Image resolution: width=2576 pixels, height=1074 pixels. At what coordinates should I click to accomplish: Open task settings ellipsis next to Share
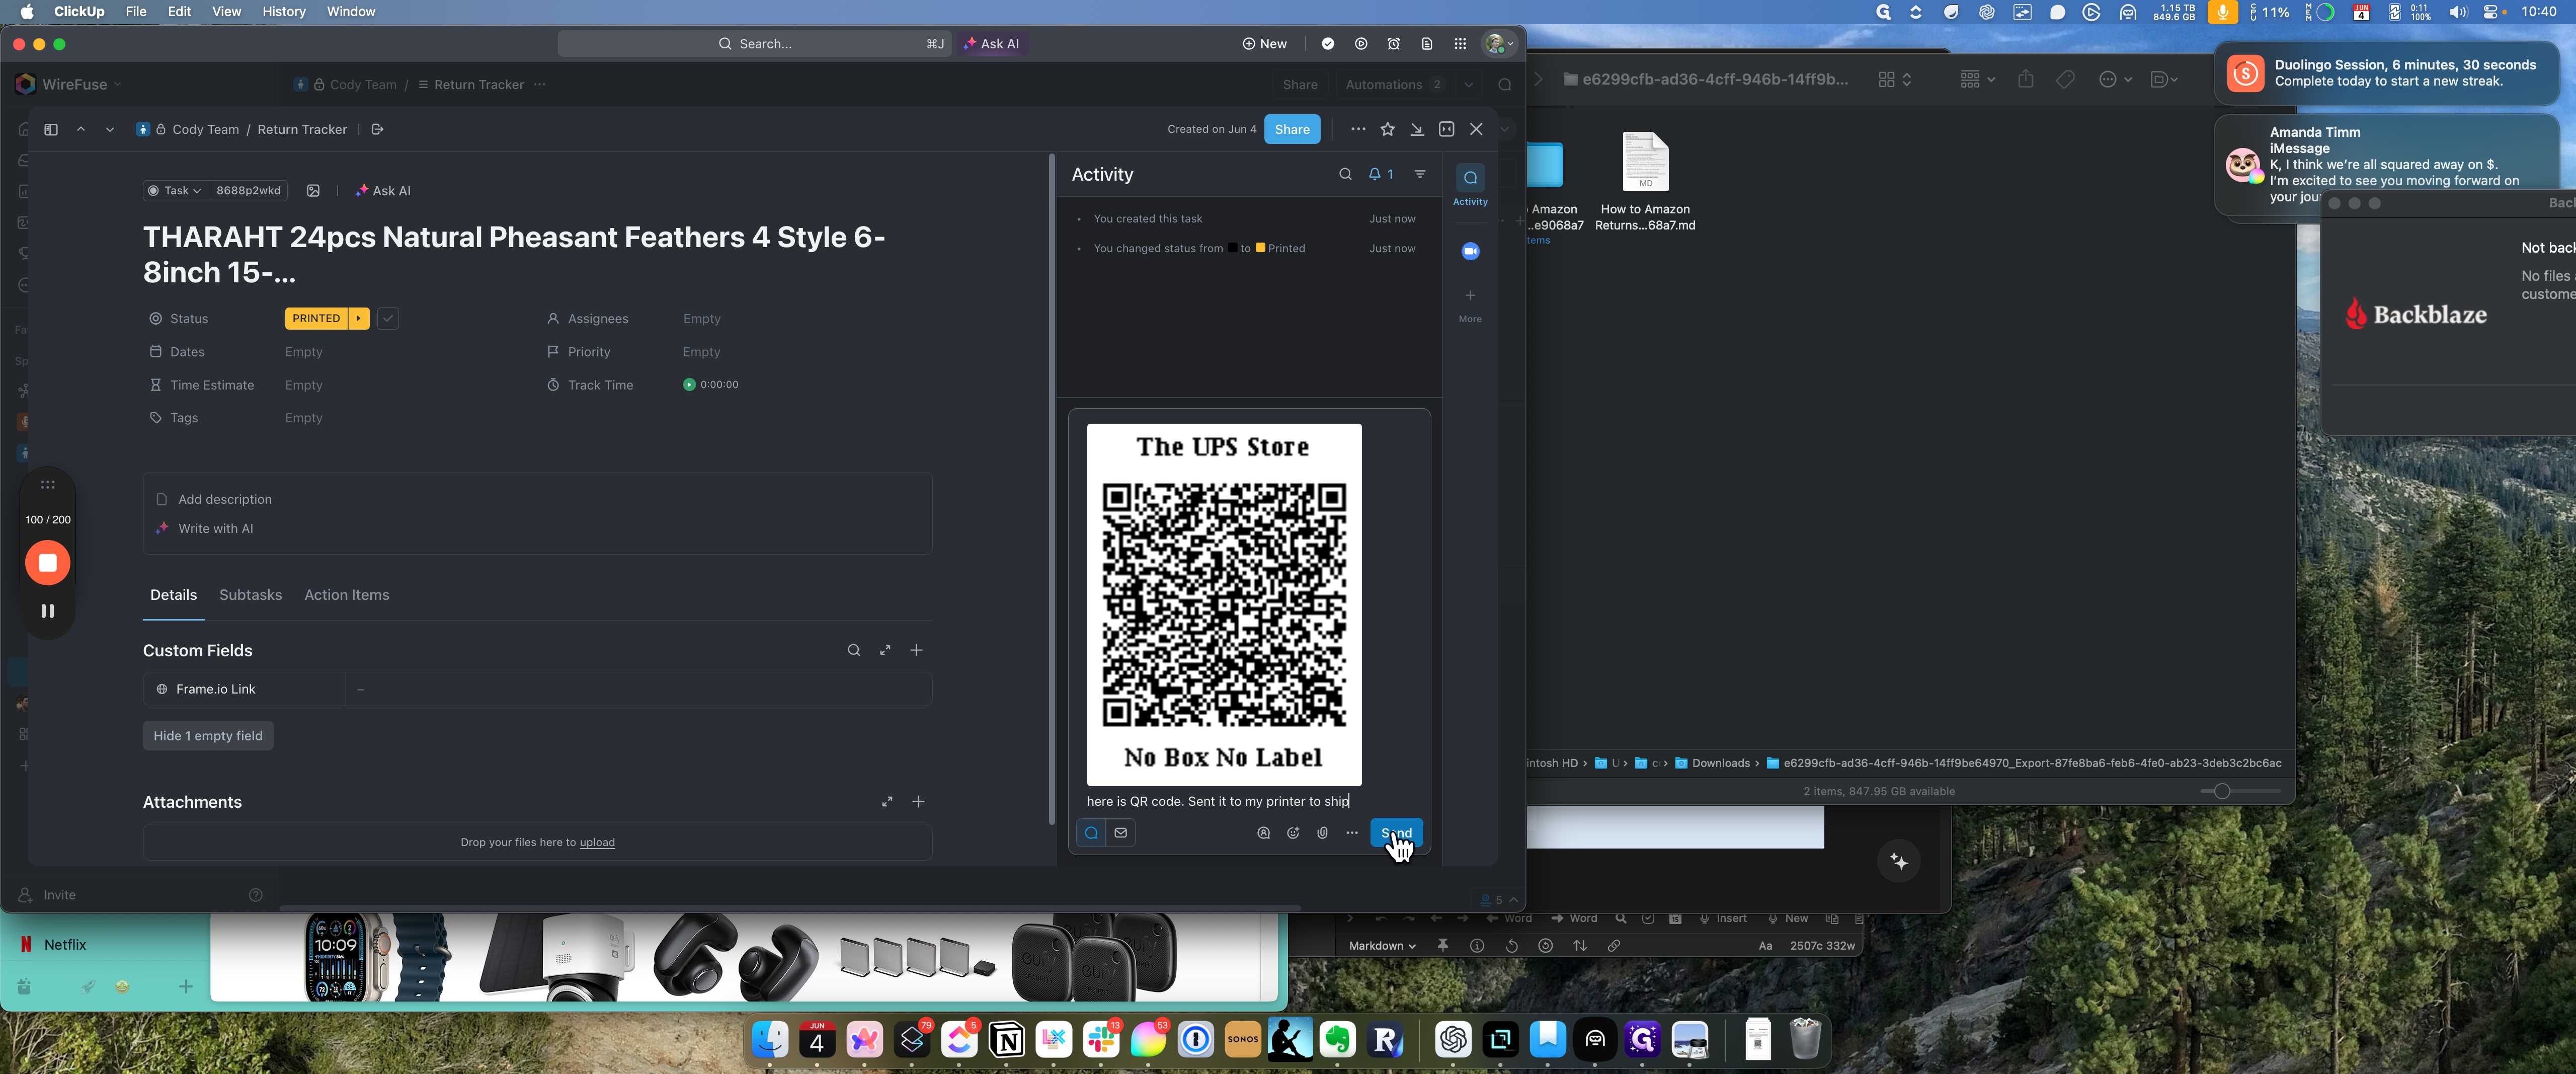1358,129
